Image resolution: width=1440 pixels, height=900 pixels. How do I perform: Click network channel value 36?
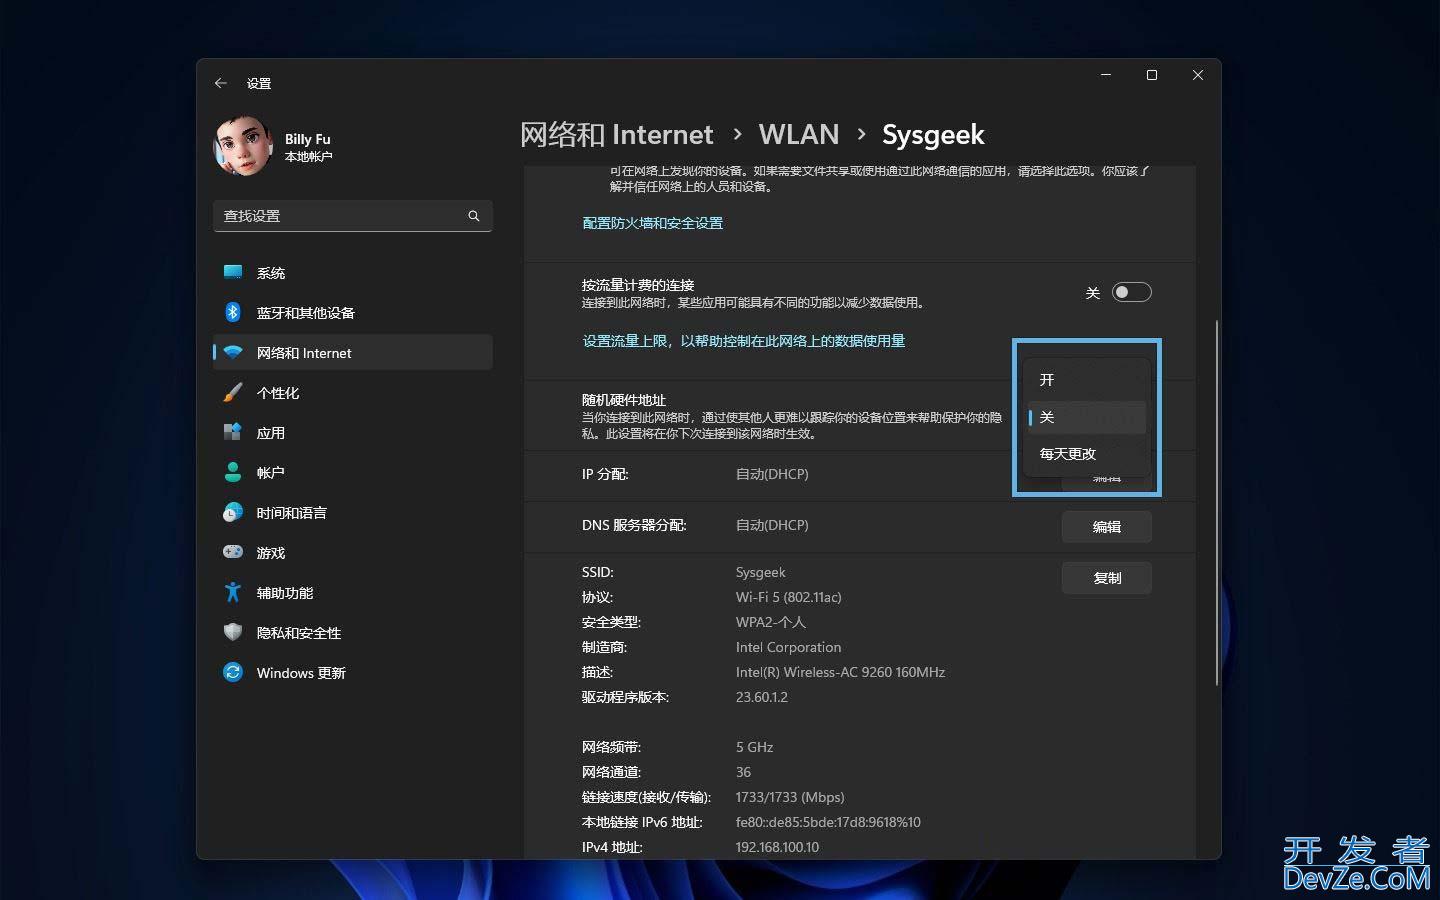tap(743, 772)
